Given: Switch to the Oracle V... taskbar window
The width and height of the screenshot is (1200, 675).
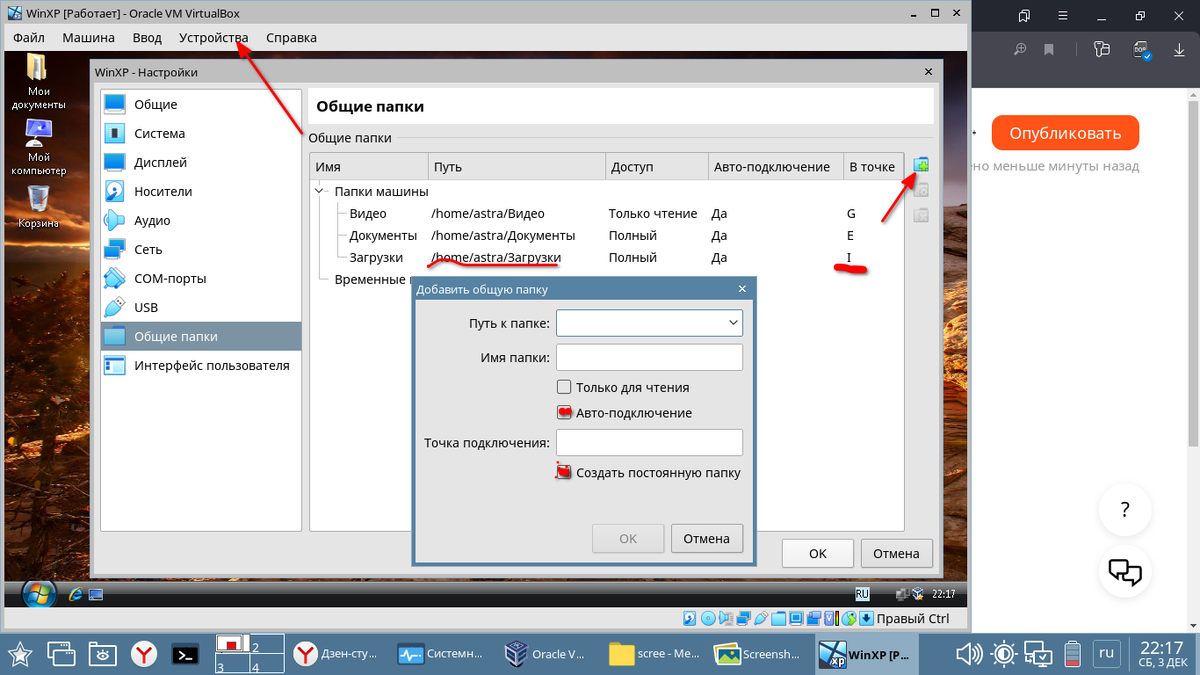Looking at the screenshot, I should [x=545, y=654].
